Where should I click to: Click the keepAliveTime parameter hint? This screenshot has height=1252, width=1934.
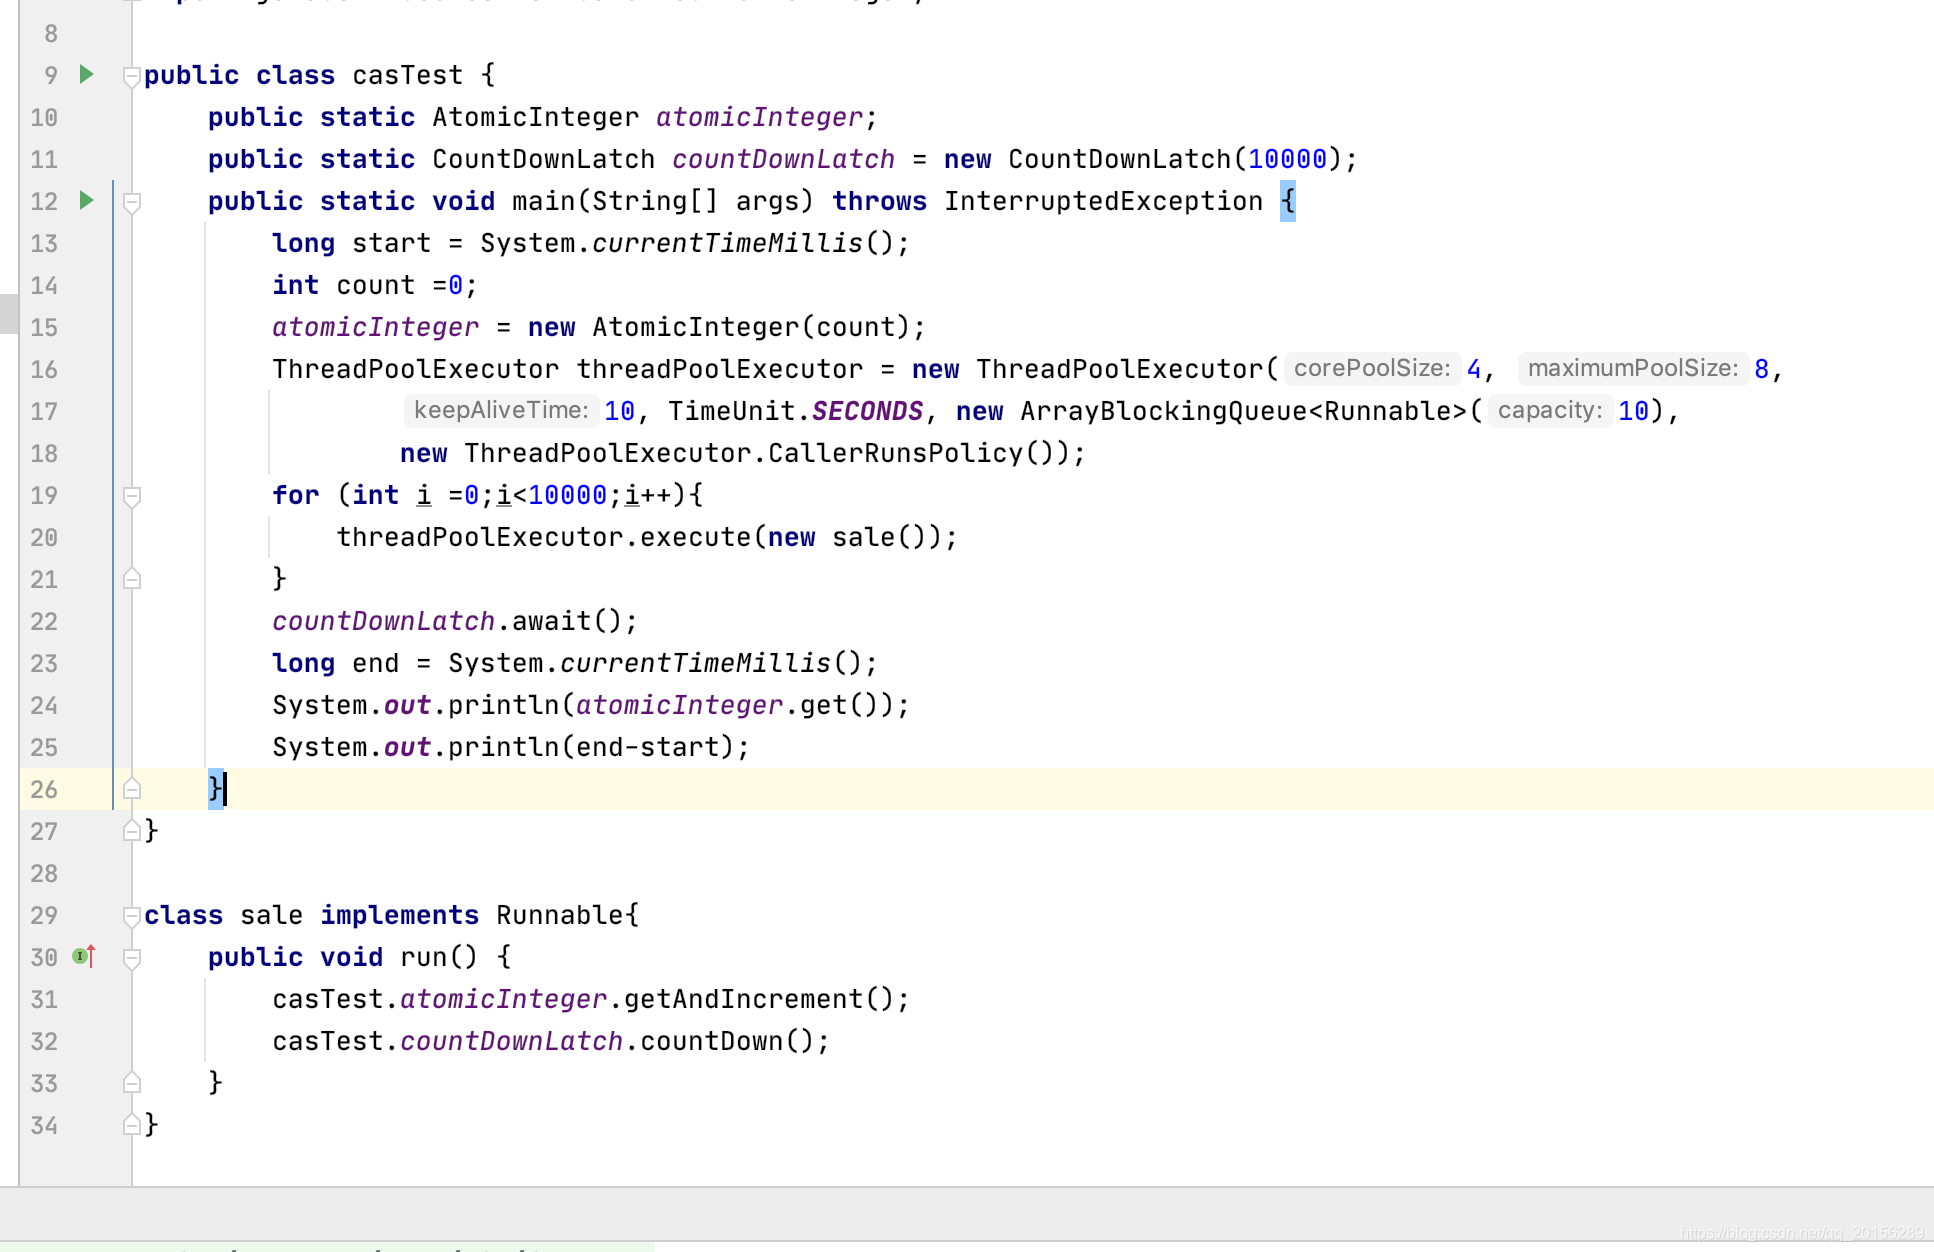click(x=501, y=411)
